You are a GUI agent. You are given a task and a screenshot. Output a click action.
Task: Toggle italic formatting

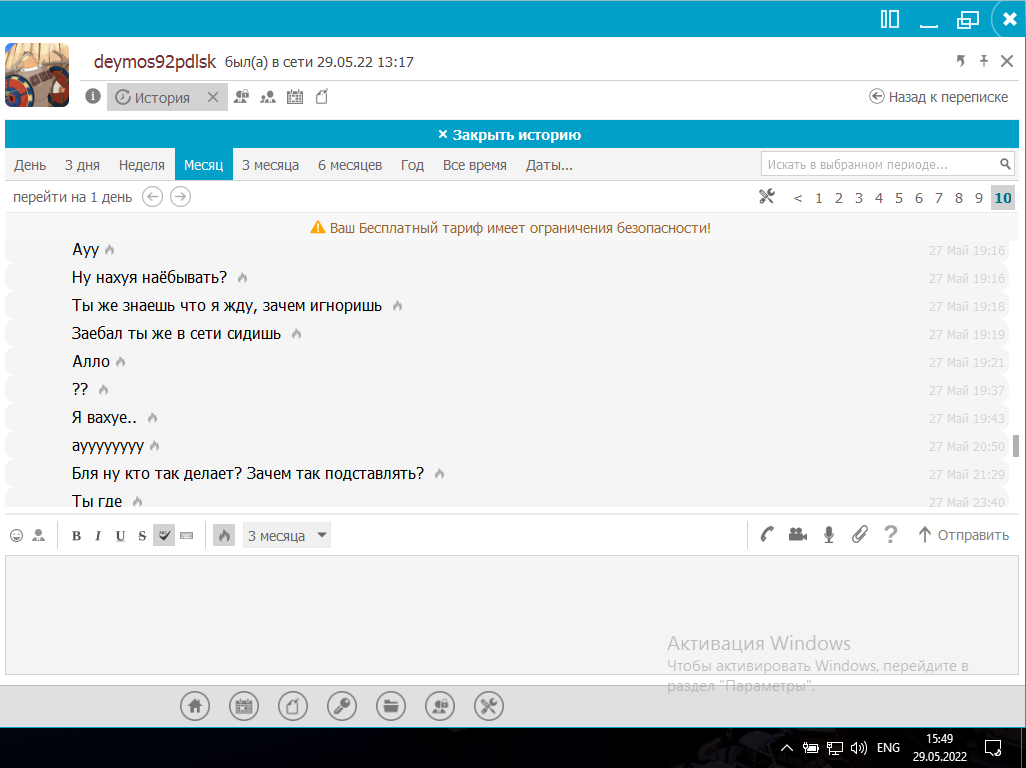(98, 536)
